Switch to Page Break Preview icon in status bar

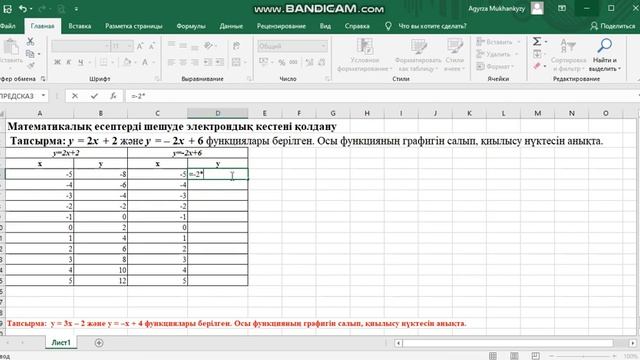click(536, 356)
